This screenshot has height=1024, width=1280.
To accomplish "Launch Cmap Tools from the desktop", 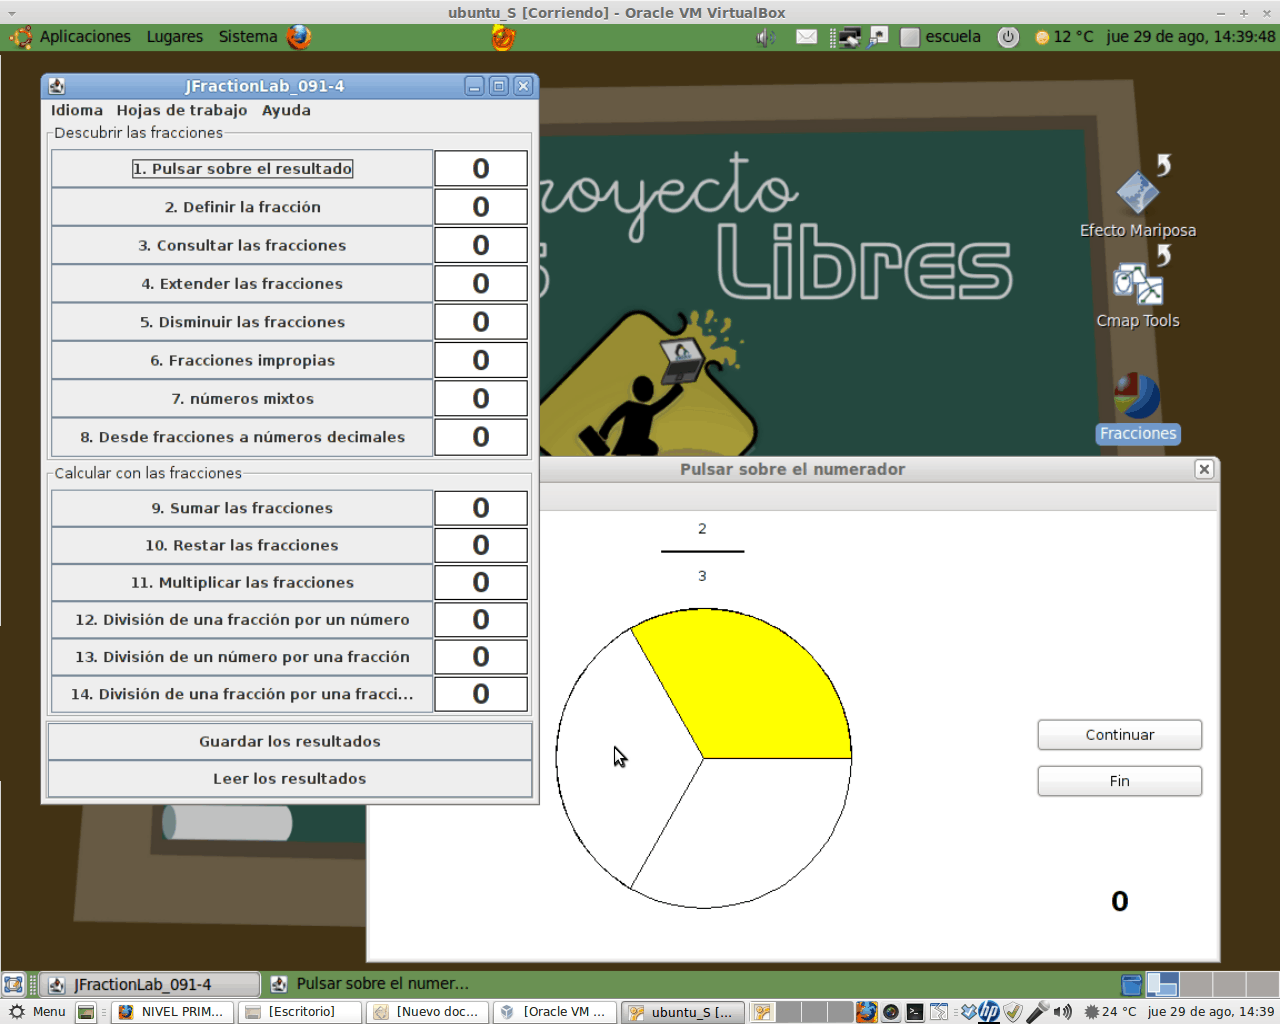I will (1137, 285).
